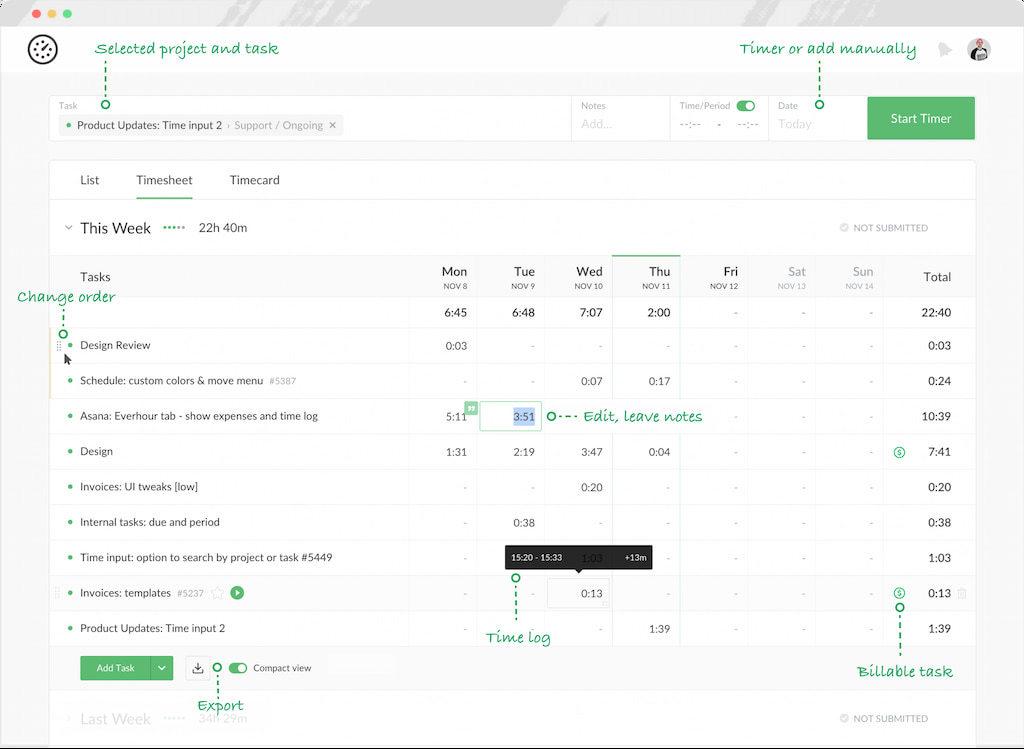Click the export download icon
This screenshot has height=749, width=1024.
[197, 667]
